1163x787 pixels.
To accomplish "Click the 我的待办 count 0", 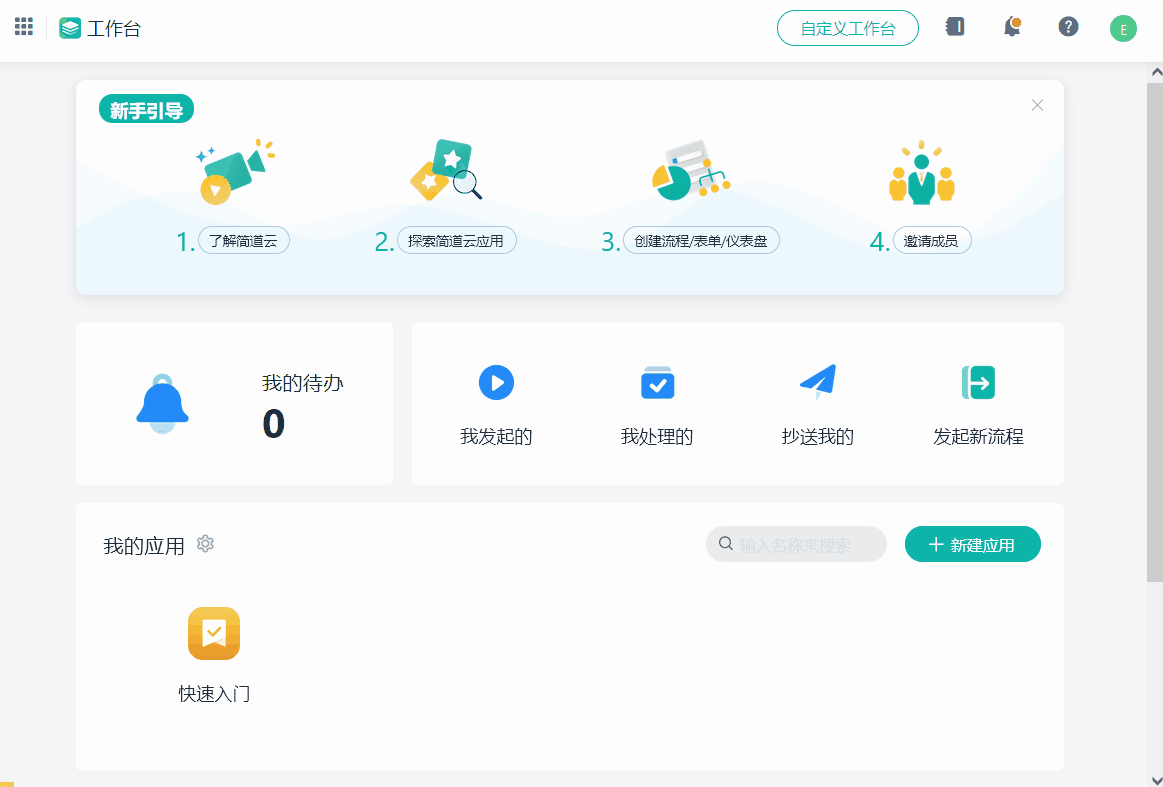I will click(274, 424).
